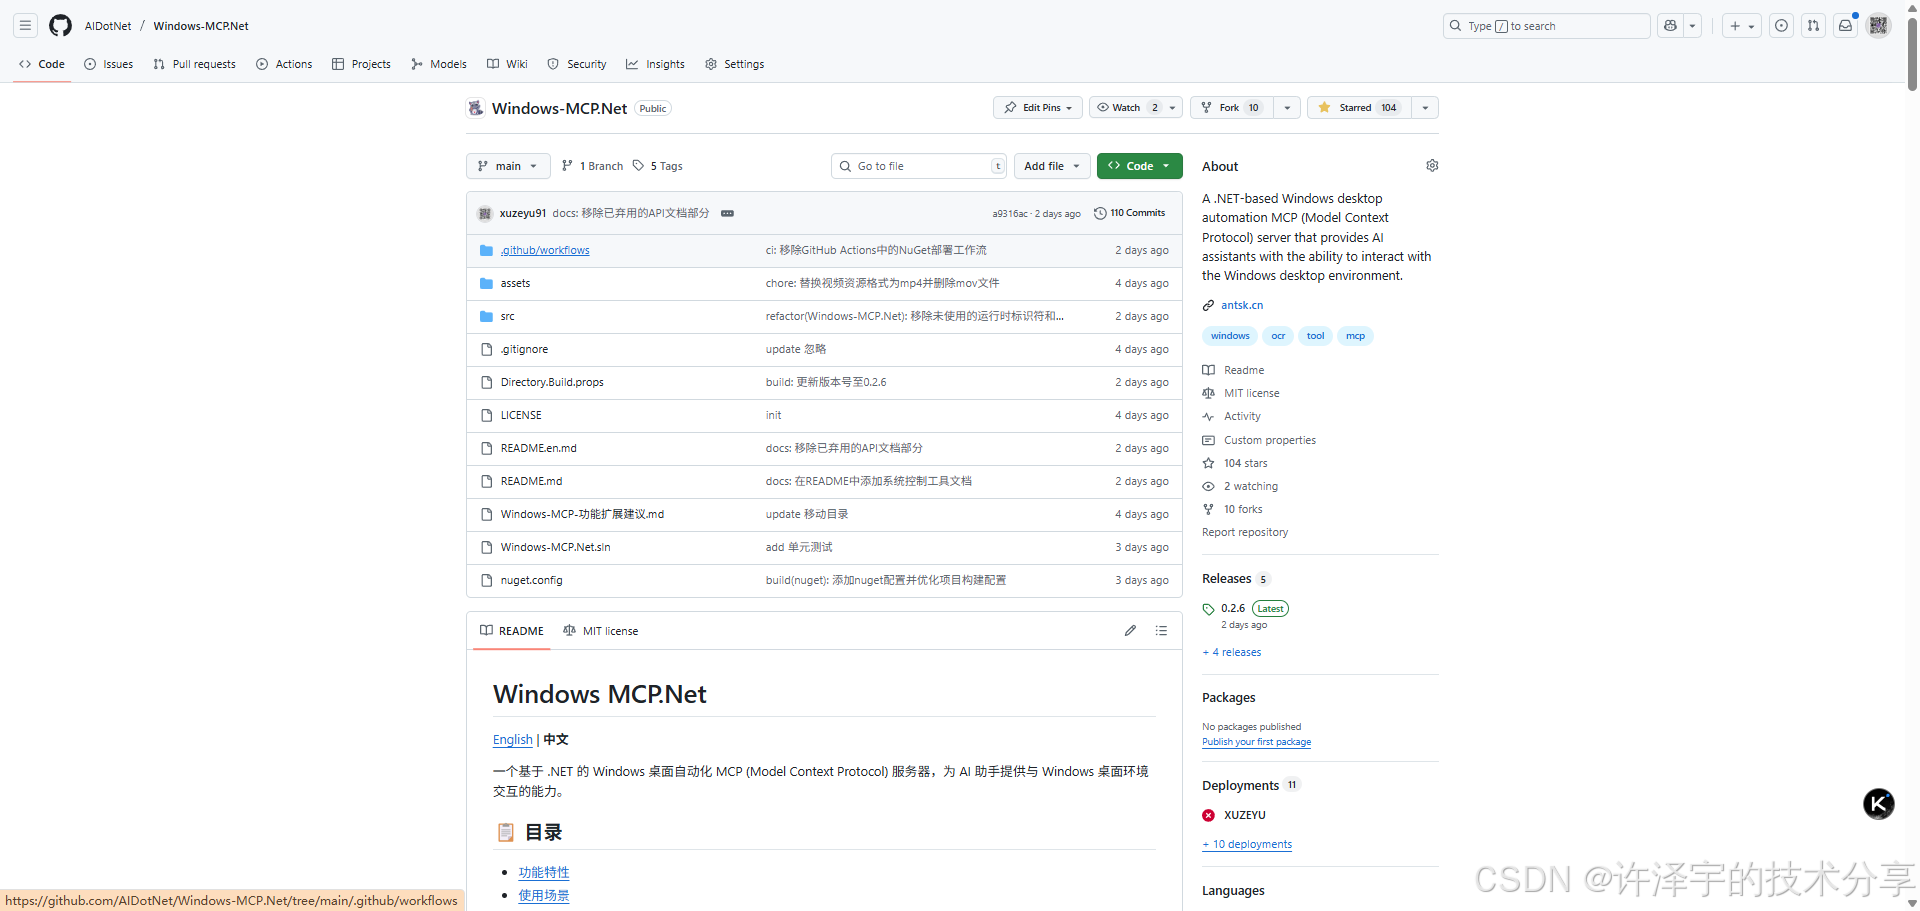Open the README.en.md file

(538, 448)
